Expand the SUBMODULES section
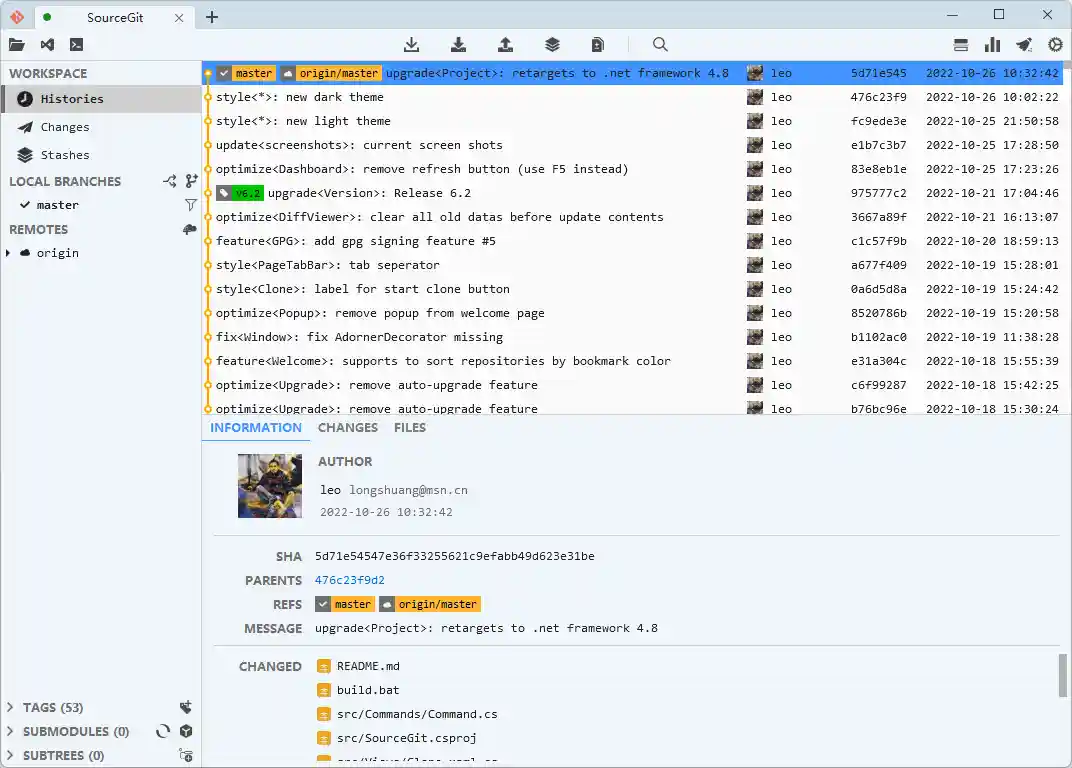1072x768 pixels. pyautogui.click(x=11, y=731)
